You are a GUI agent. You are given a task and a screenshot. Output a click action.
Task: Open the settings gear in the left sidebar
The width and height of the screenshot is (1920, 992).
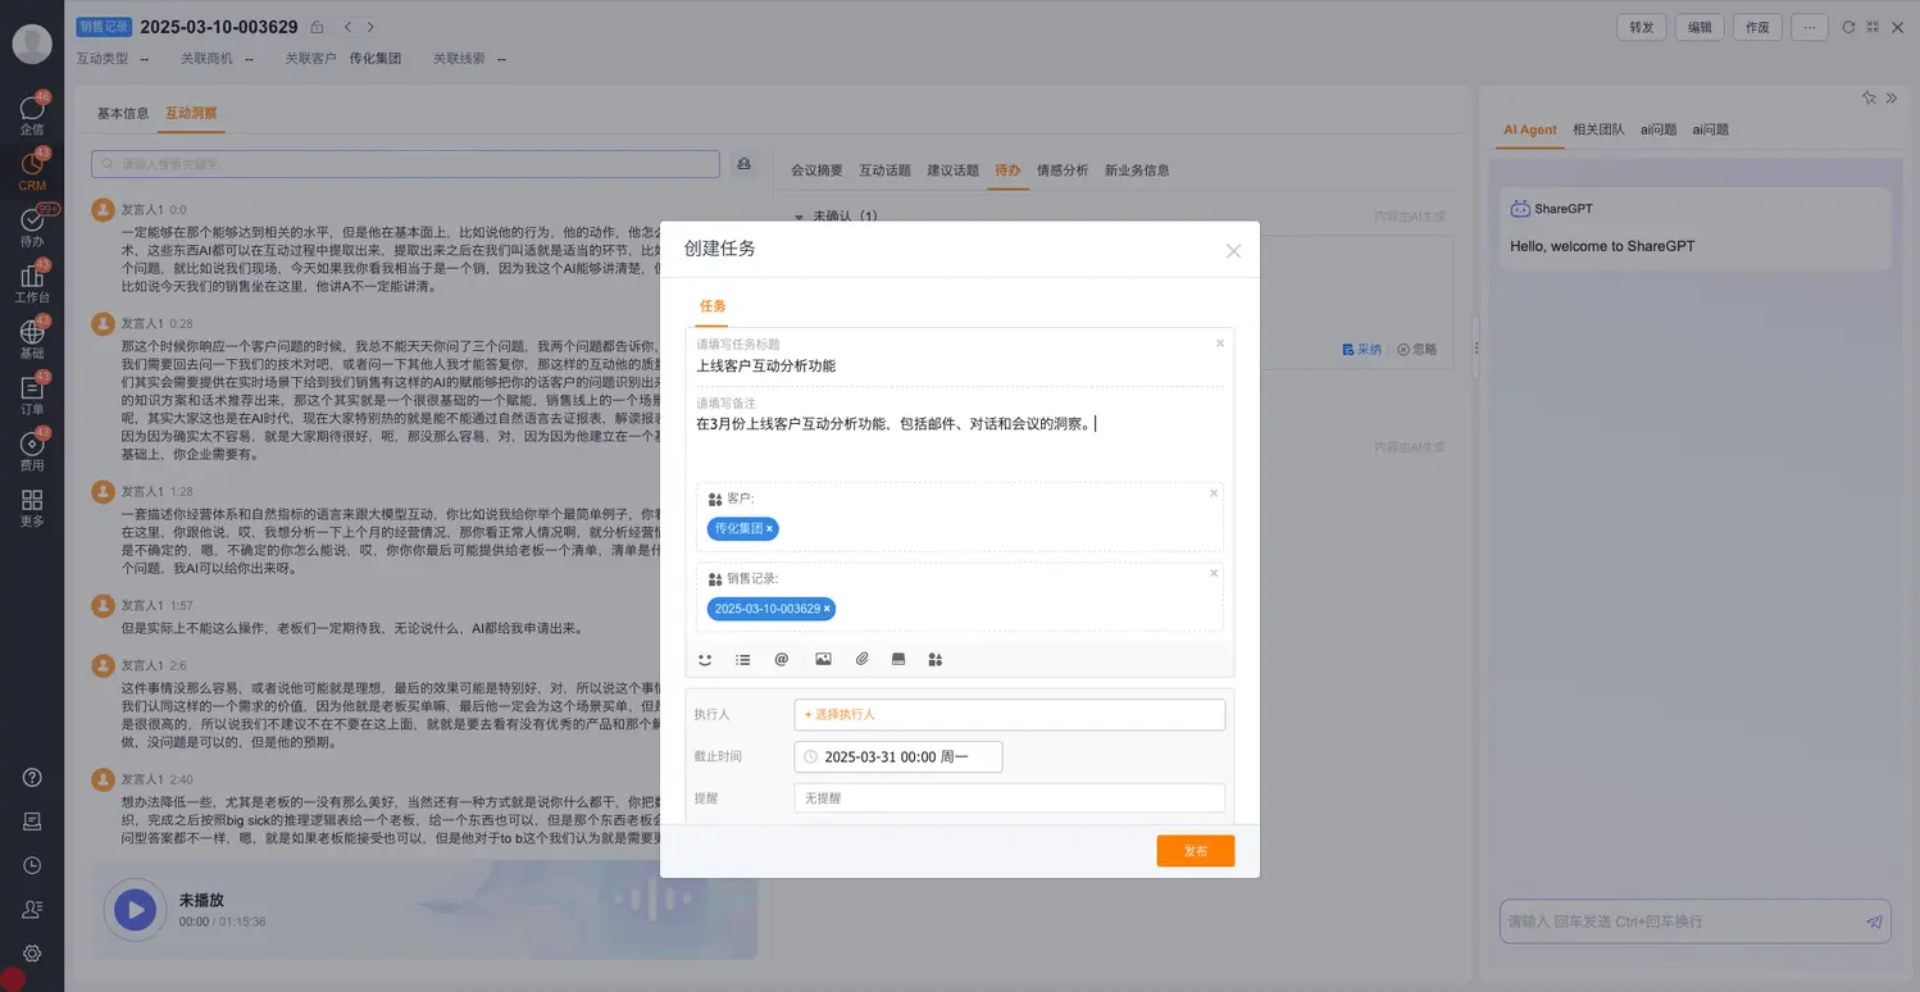click(32, 953)
